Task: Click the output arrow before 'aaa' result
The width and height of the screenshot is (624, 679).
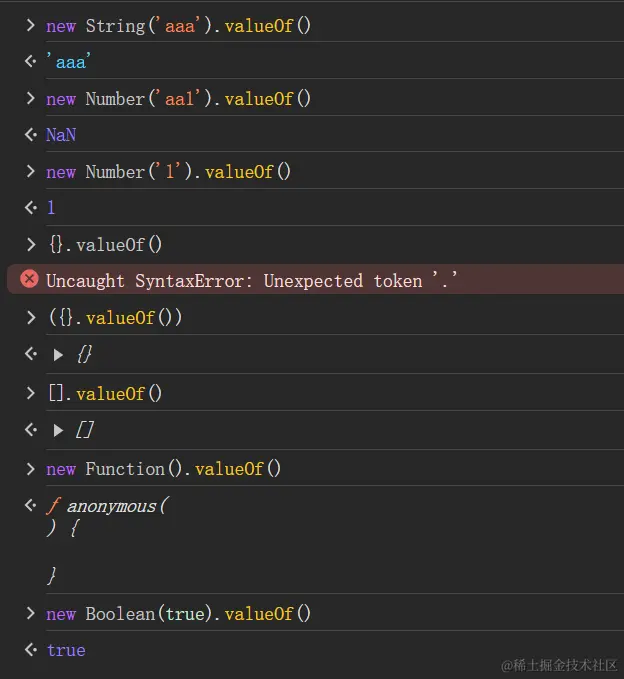Action: (30, 61)
